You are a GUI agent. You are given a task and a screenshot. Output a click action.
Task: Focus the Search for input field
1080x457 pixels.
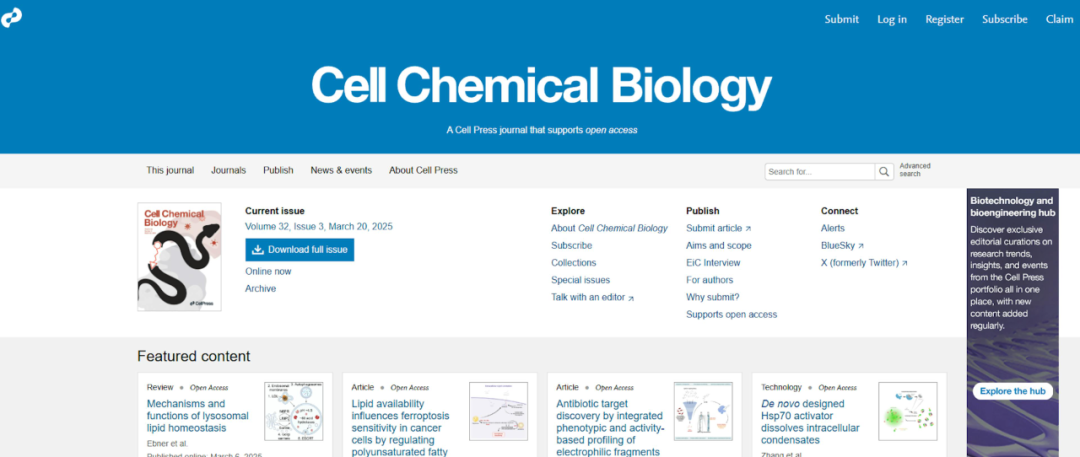click(x=819, y=172)
